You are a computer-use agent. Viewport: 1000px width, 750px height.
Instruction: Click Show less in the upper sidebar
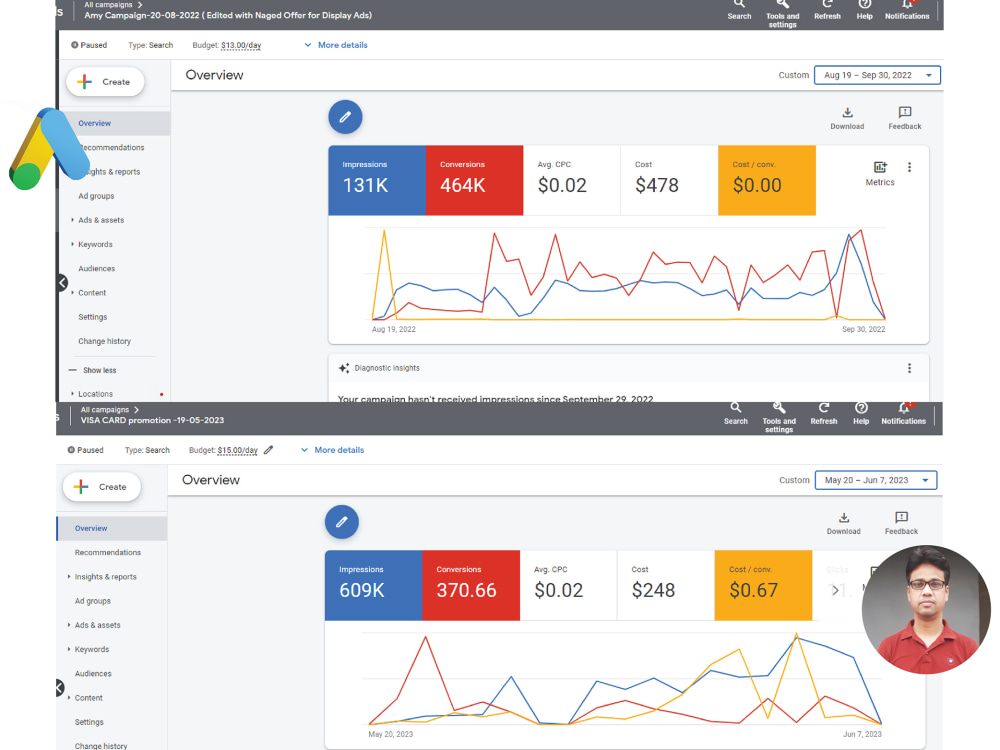(92, 370)
